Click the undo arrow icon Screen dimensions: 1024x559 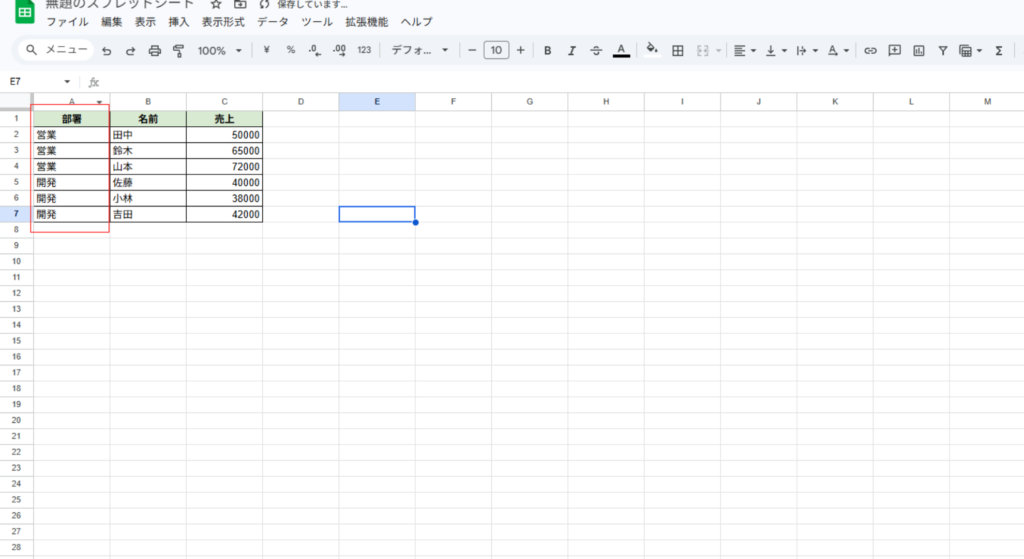click(106, 50)
